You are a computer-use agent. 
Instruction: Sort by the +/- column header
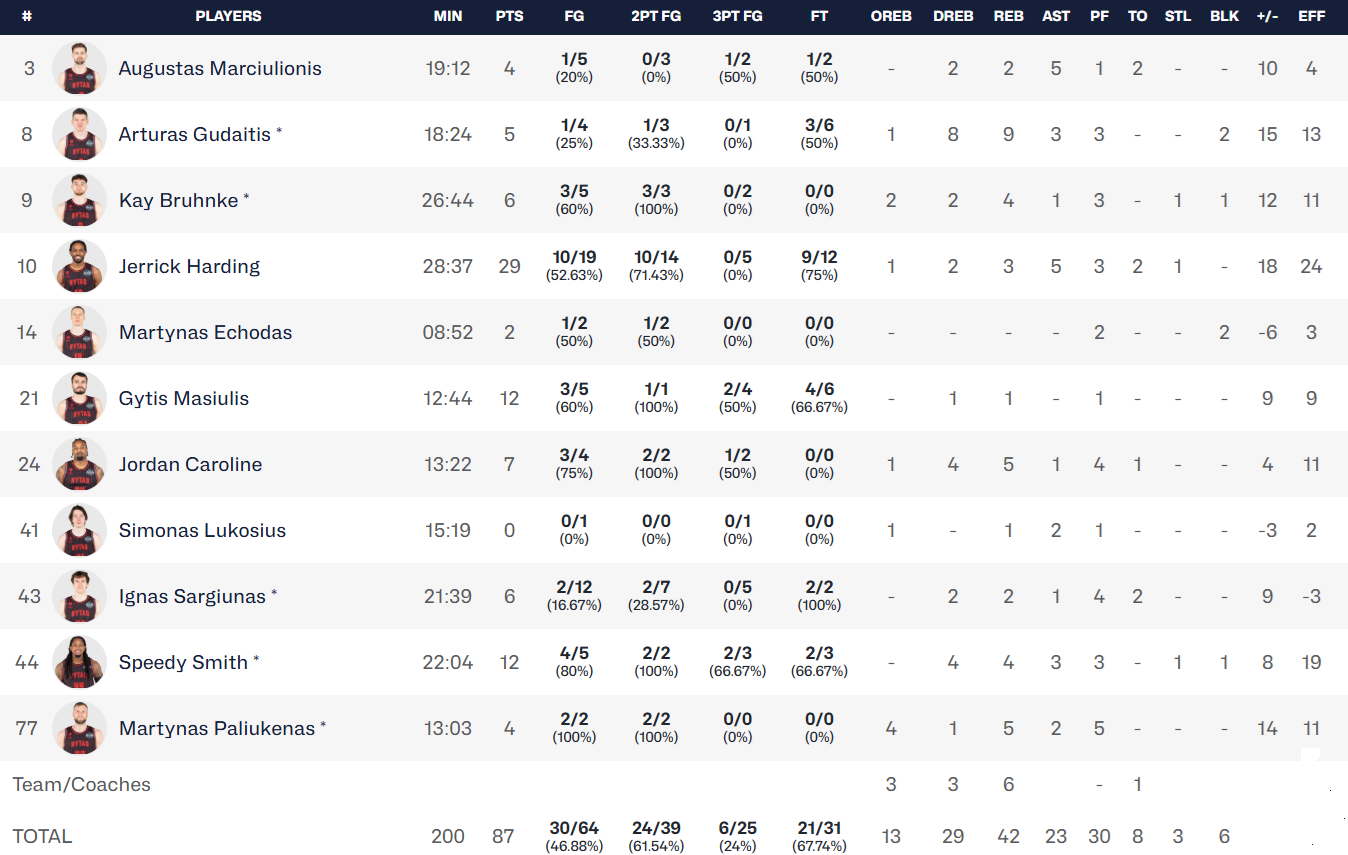tap(1267, 16)
